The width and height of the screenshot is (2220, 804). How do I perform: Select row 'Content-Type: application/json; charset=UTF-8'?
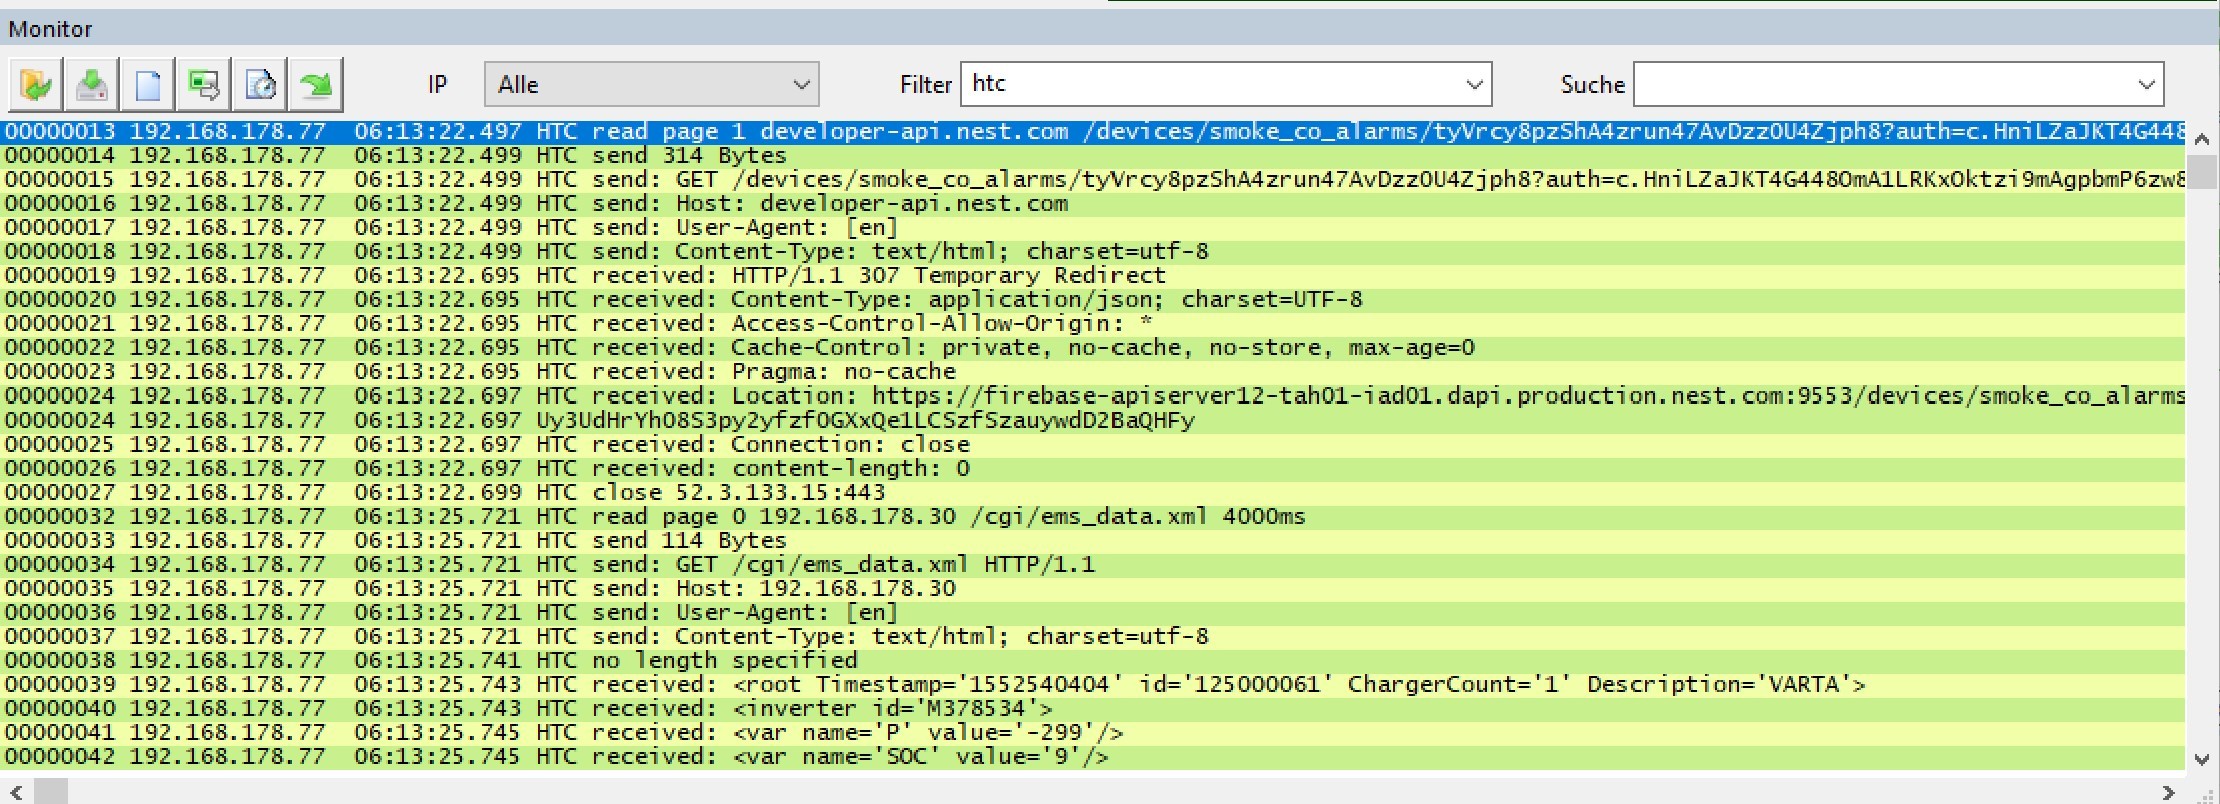pyautogui.click(x=1093, y=300)
